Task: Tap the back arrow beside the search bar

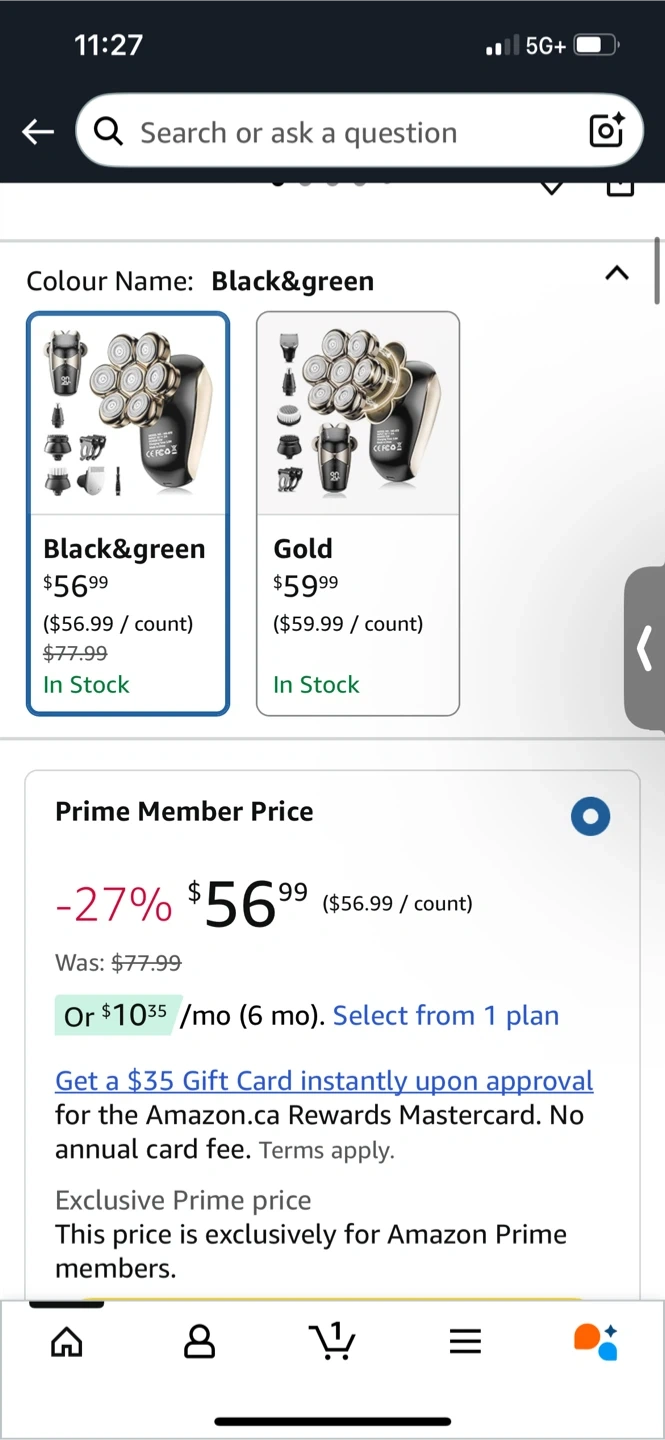Action: point(38,132)
